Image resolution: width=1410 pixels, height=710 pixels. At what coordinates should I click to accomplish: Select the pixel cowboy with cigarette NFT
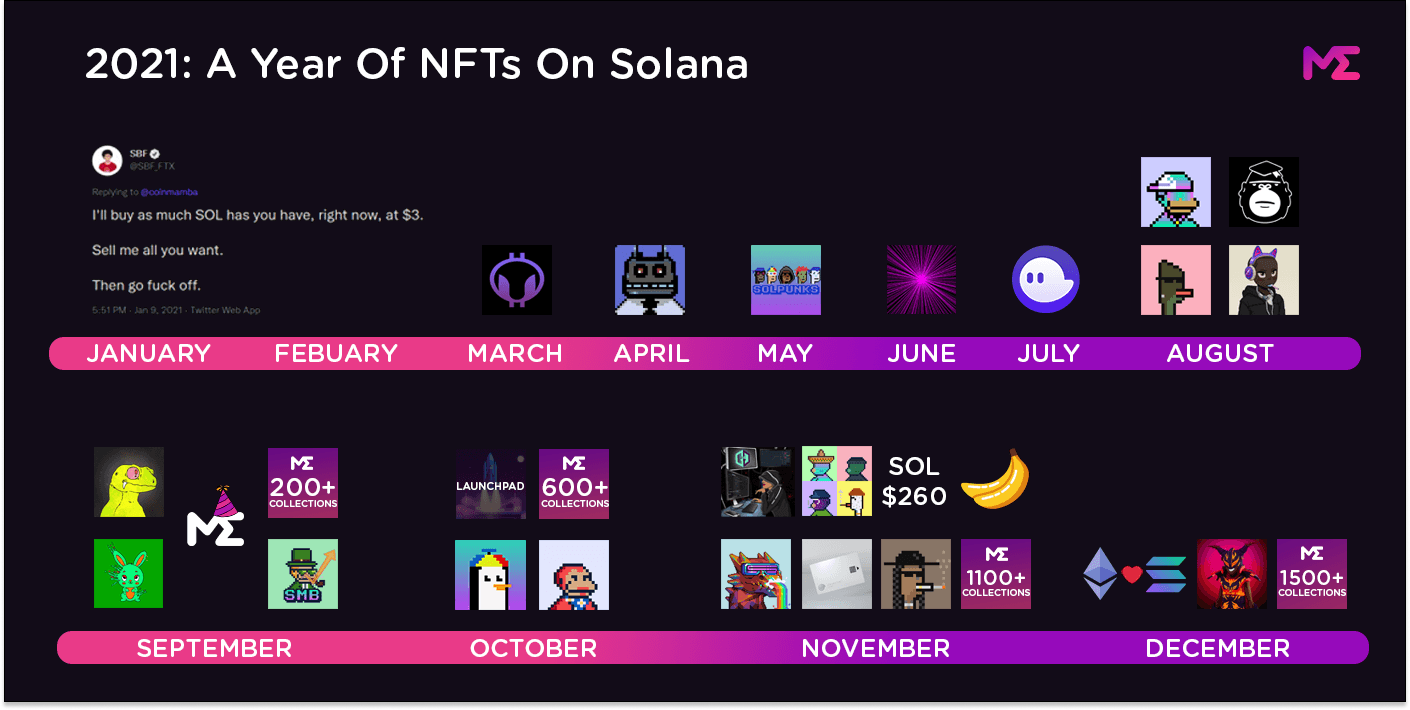[916, 574]
